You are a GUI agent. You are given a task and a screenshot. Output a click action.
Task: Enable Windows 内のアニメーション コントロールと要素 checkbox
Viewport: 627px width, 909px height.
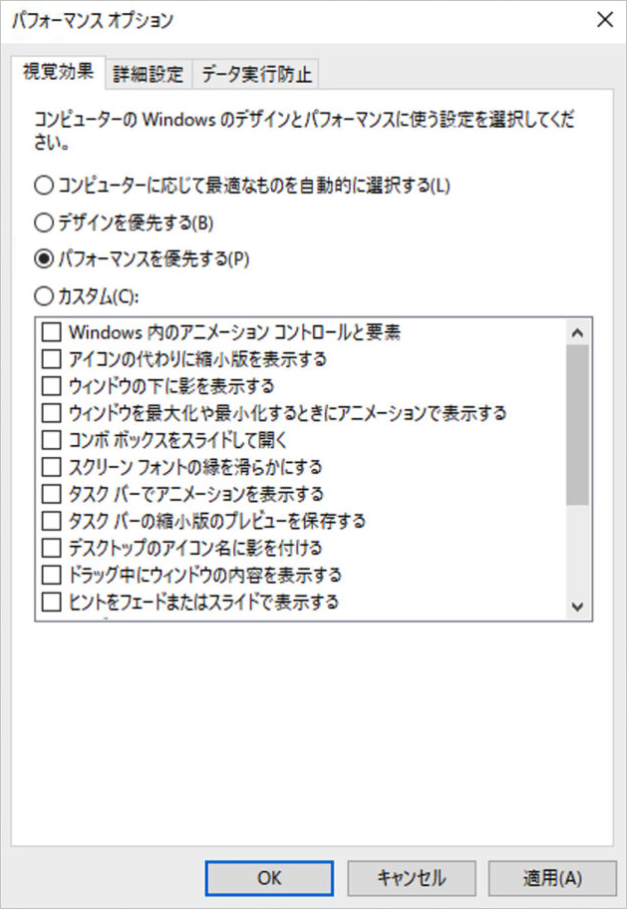pyautogui.click(x=52, y=331)
